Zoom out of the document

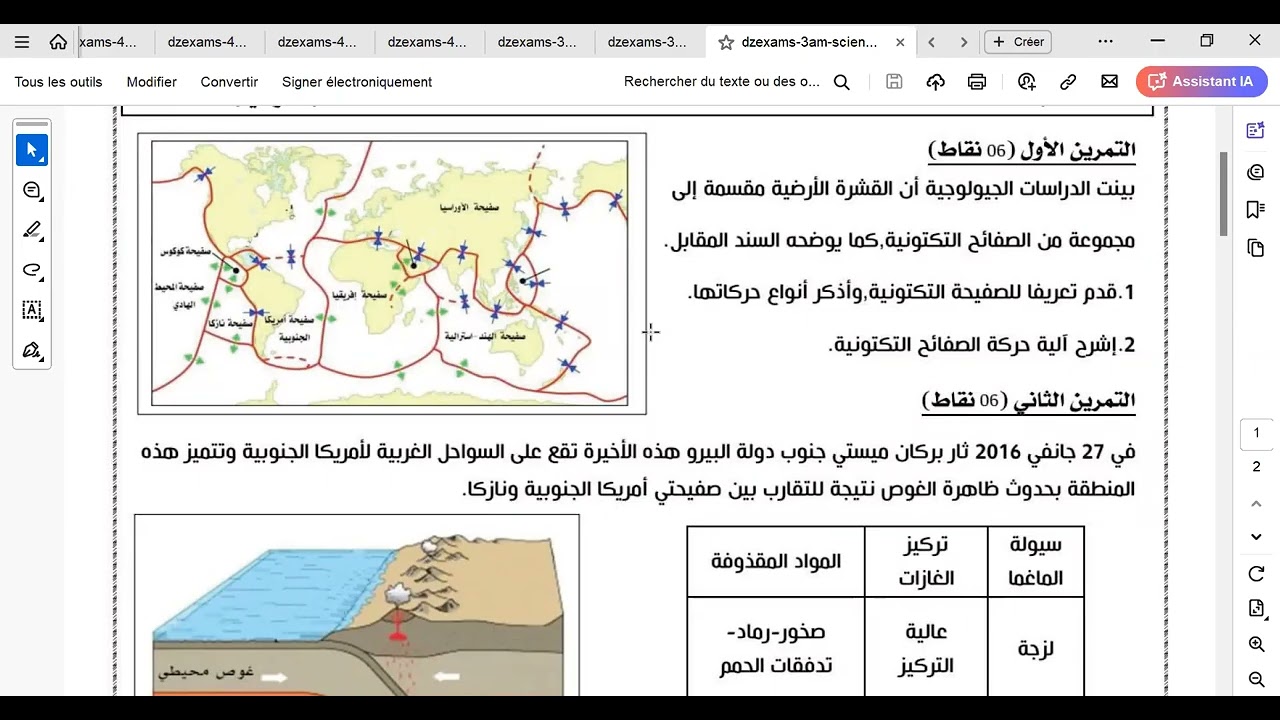1257,680
